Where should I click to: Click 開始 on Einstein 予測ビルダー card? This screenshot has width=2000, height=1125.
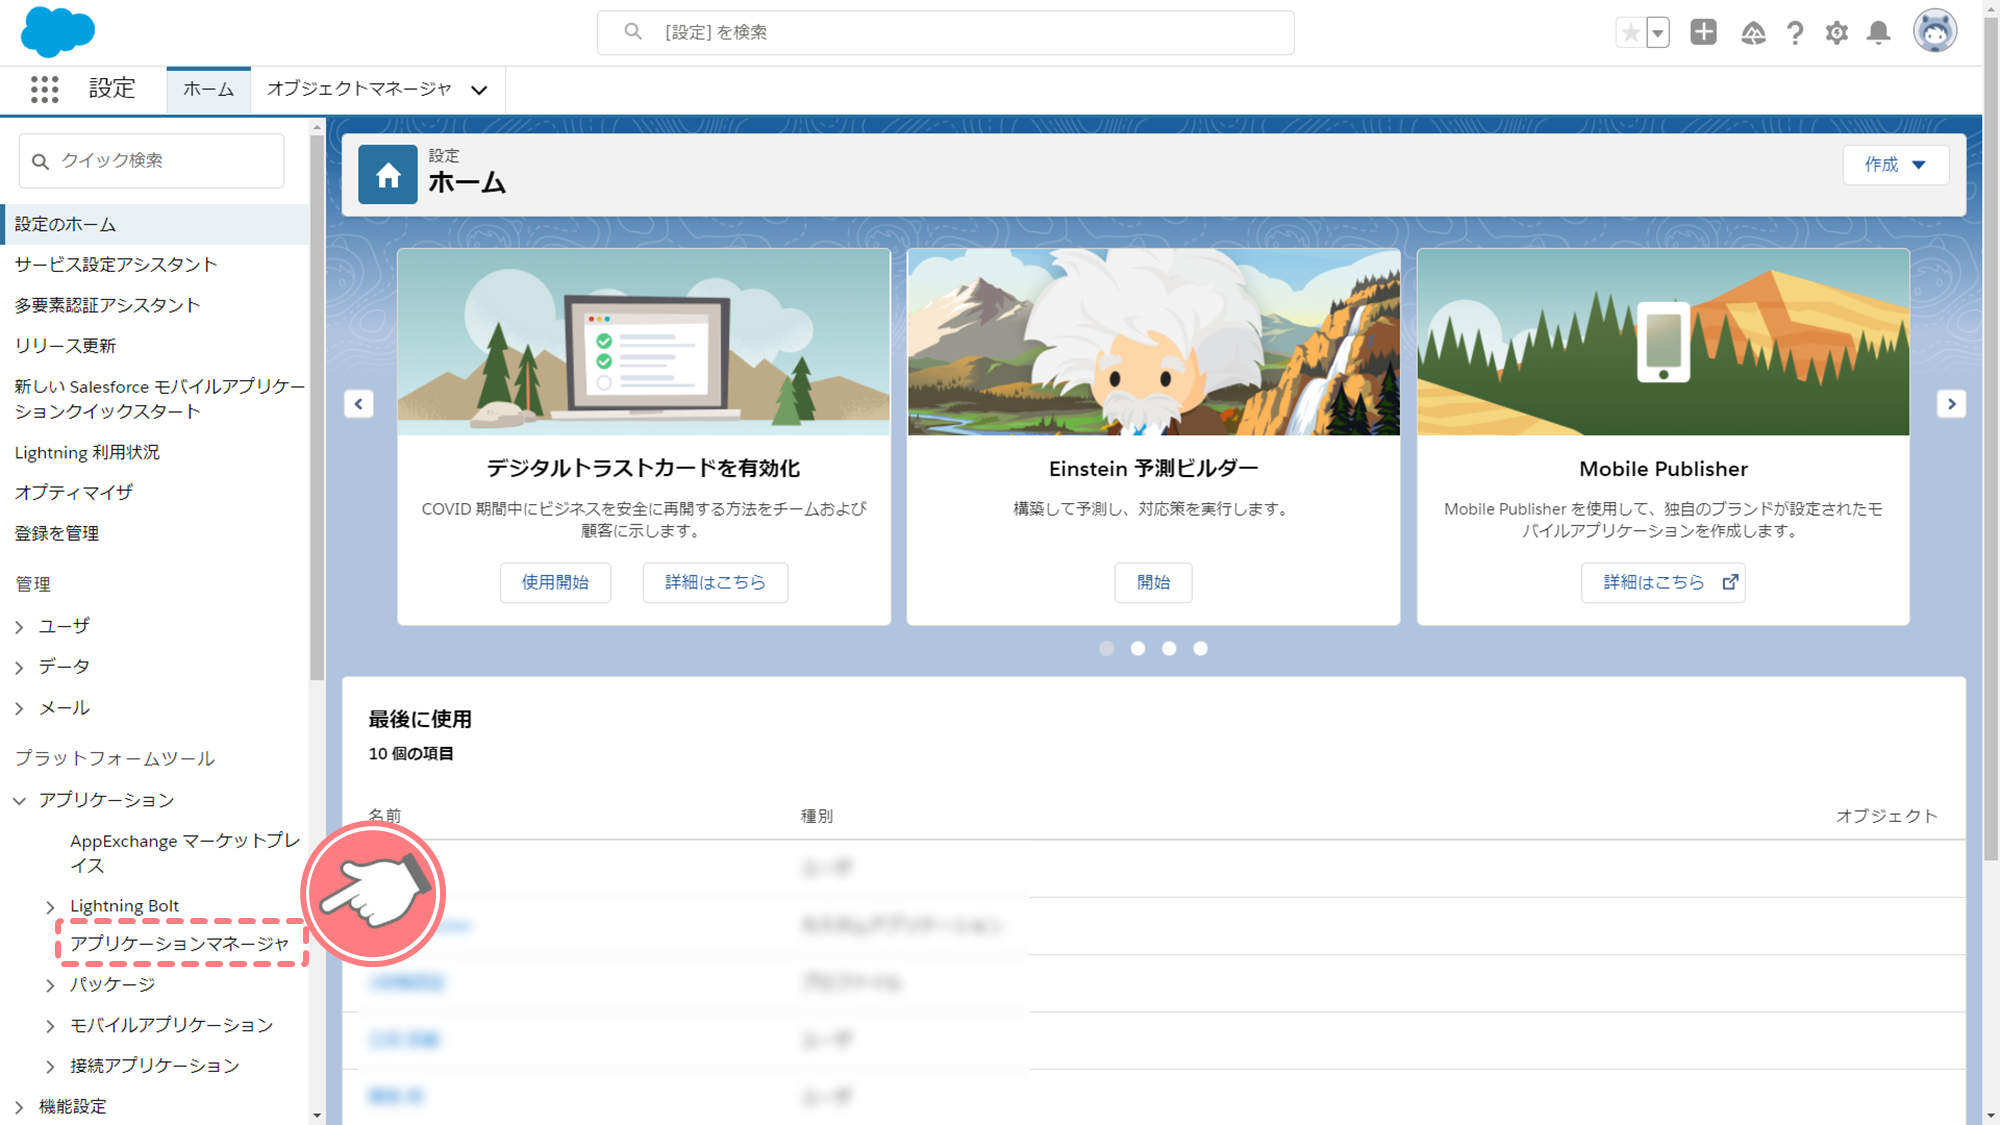pyautogui.click(x=1153, y=582)
